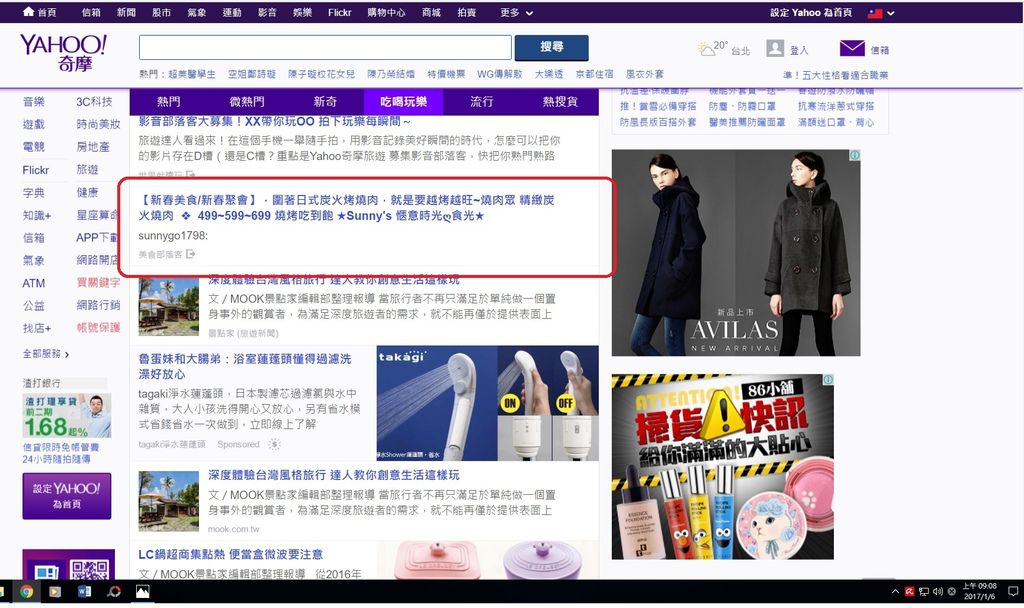Click inside the Yahoo search input field

325,47
